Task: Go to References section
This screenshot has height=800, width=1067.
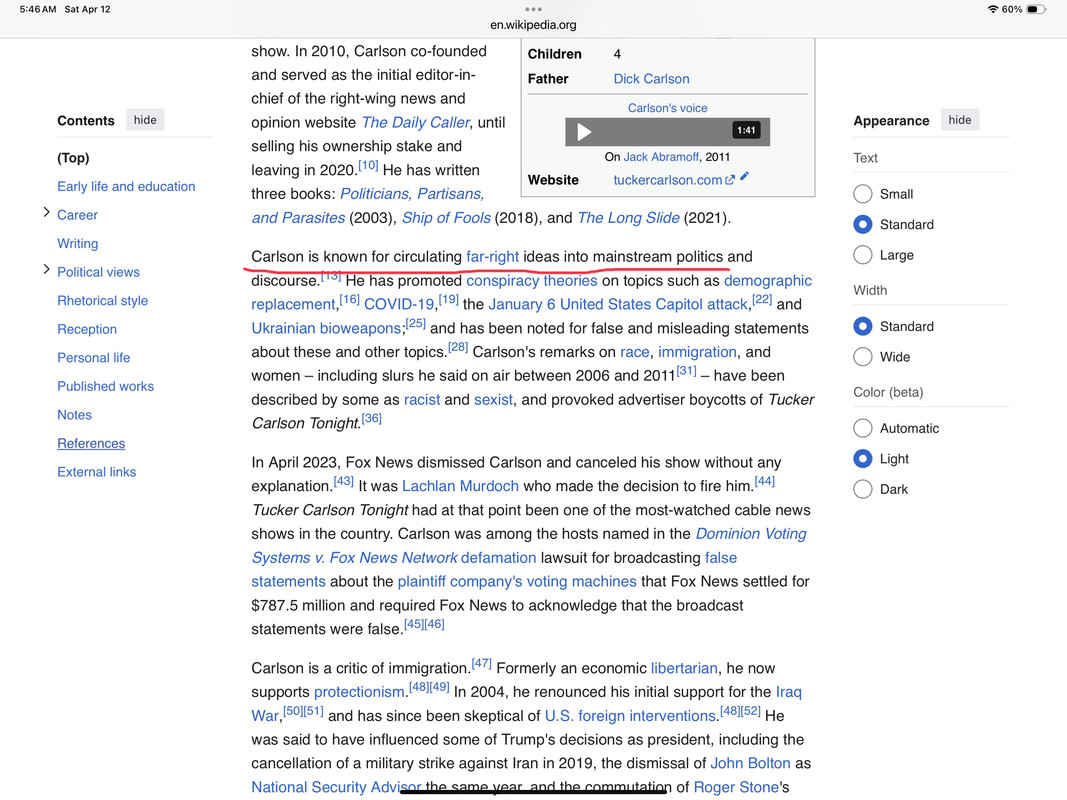Action: click(91, 444)
